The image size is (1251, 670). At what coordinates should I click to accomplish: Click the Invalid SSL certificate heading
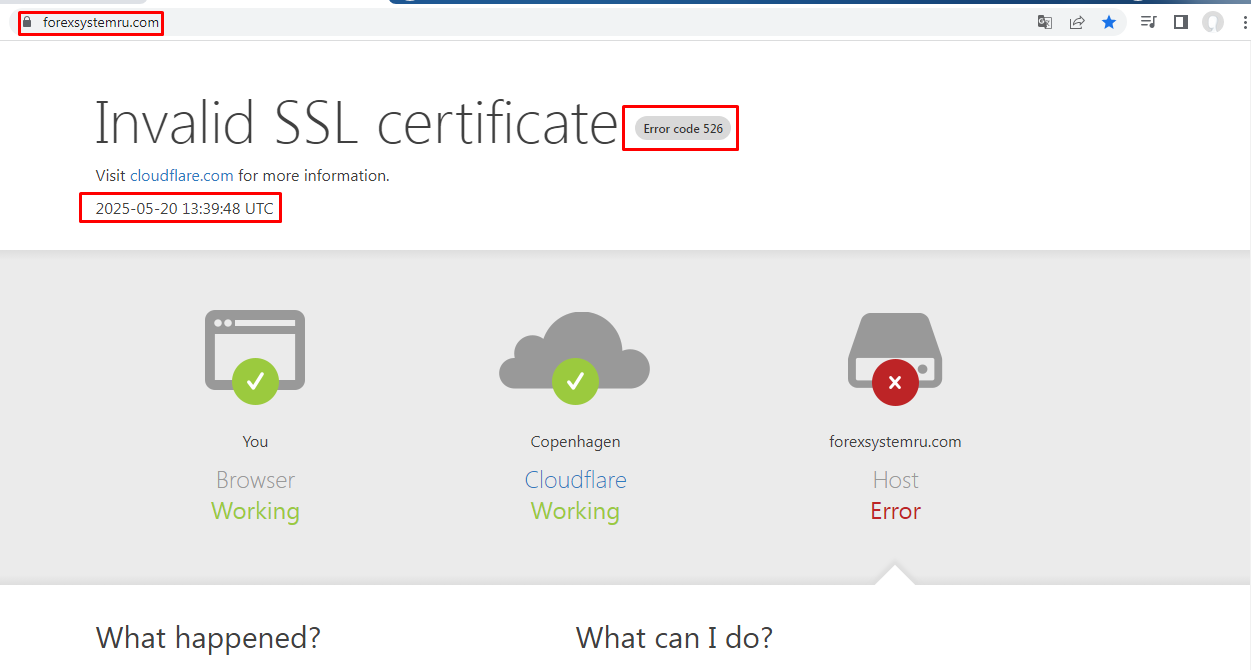[x=356, y=125]
